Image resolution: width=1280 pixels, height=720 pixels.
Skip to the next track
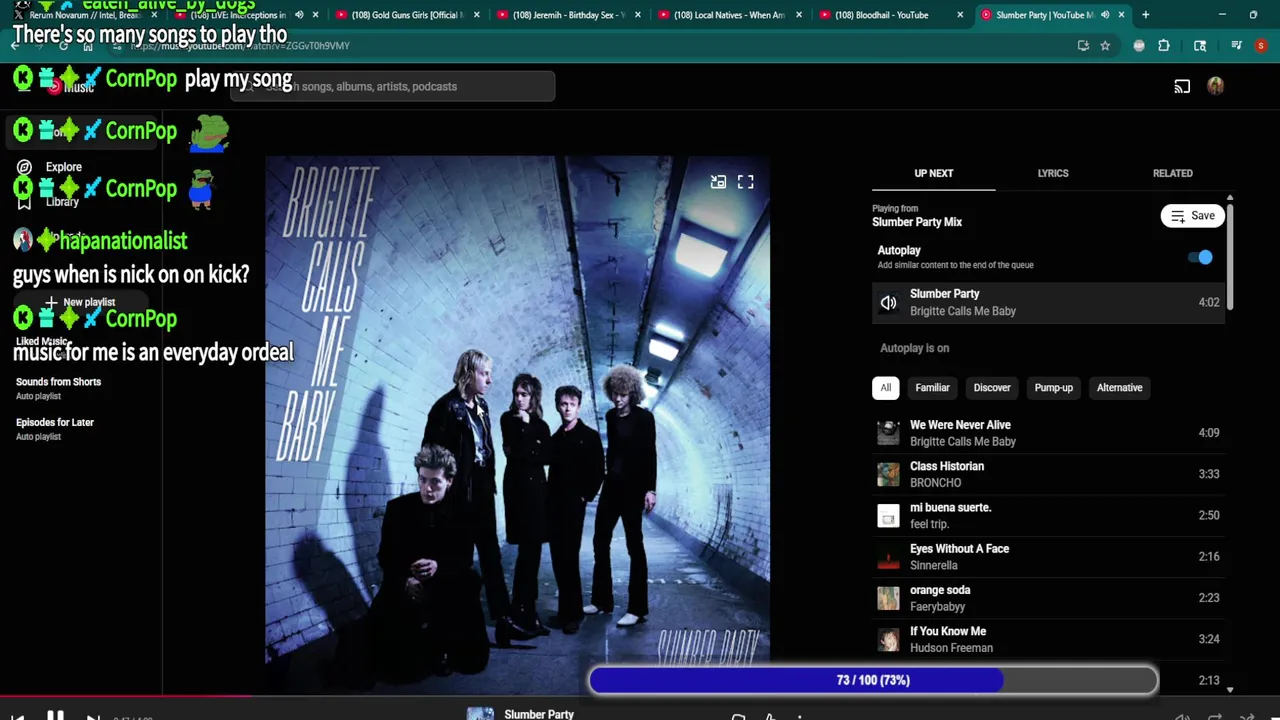pyautogui.click(x=93, y=716)
